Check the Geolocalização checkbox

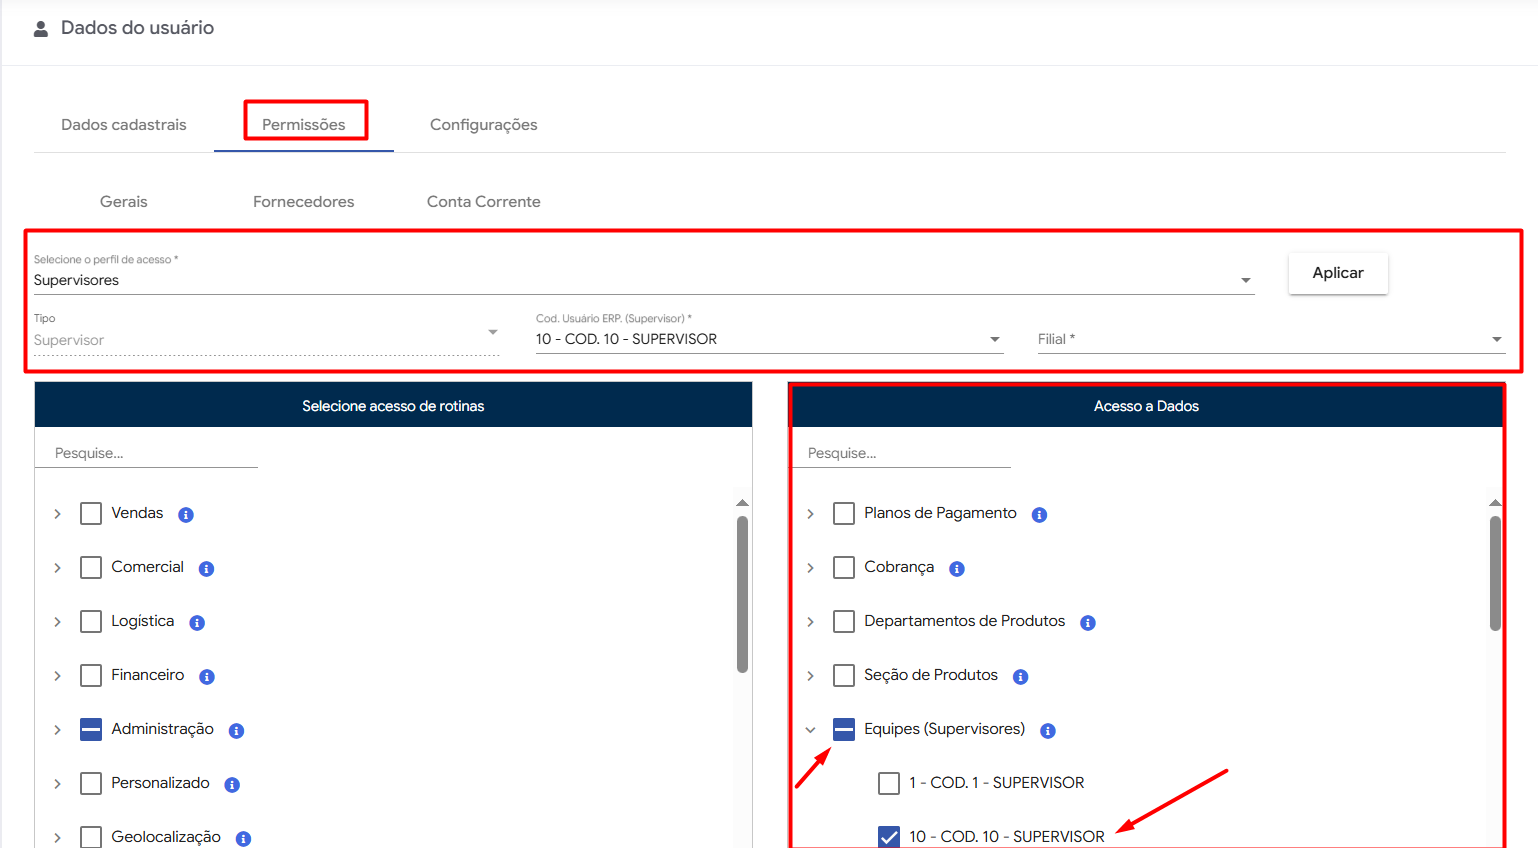point(91,838)
